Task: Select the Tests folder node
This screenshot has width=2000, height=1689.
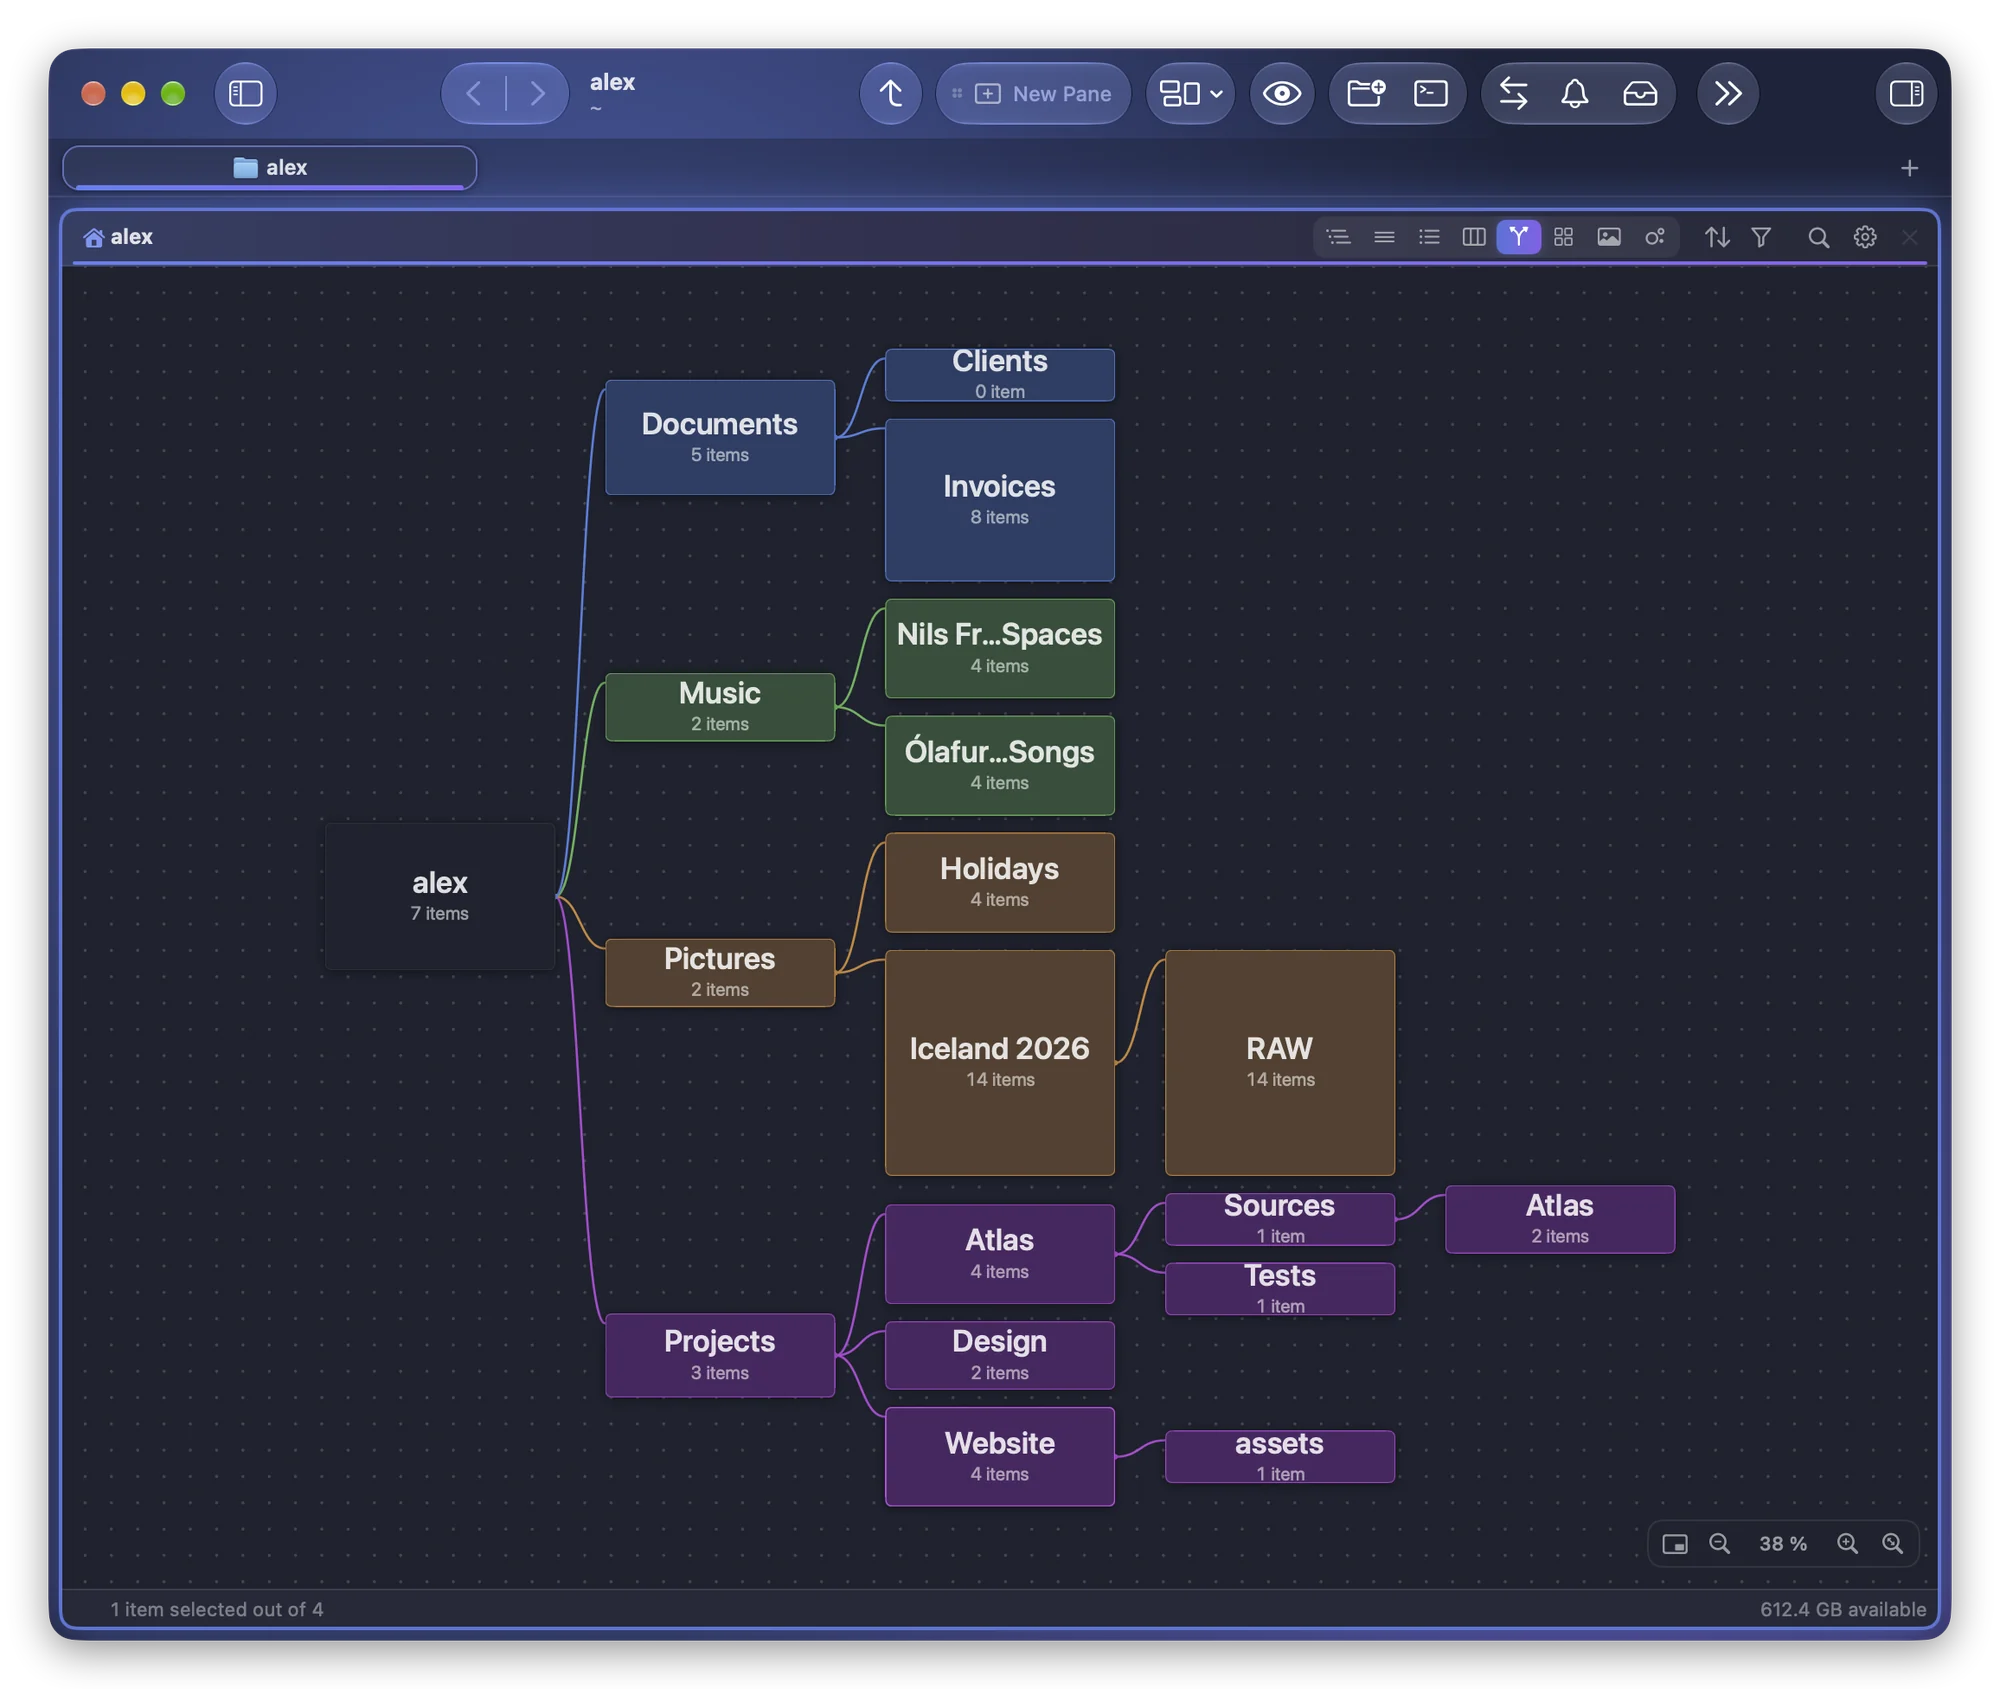Action: pos(1279,1288)
